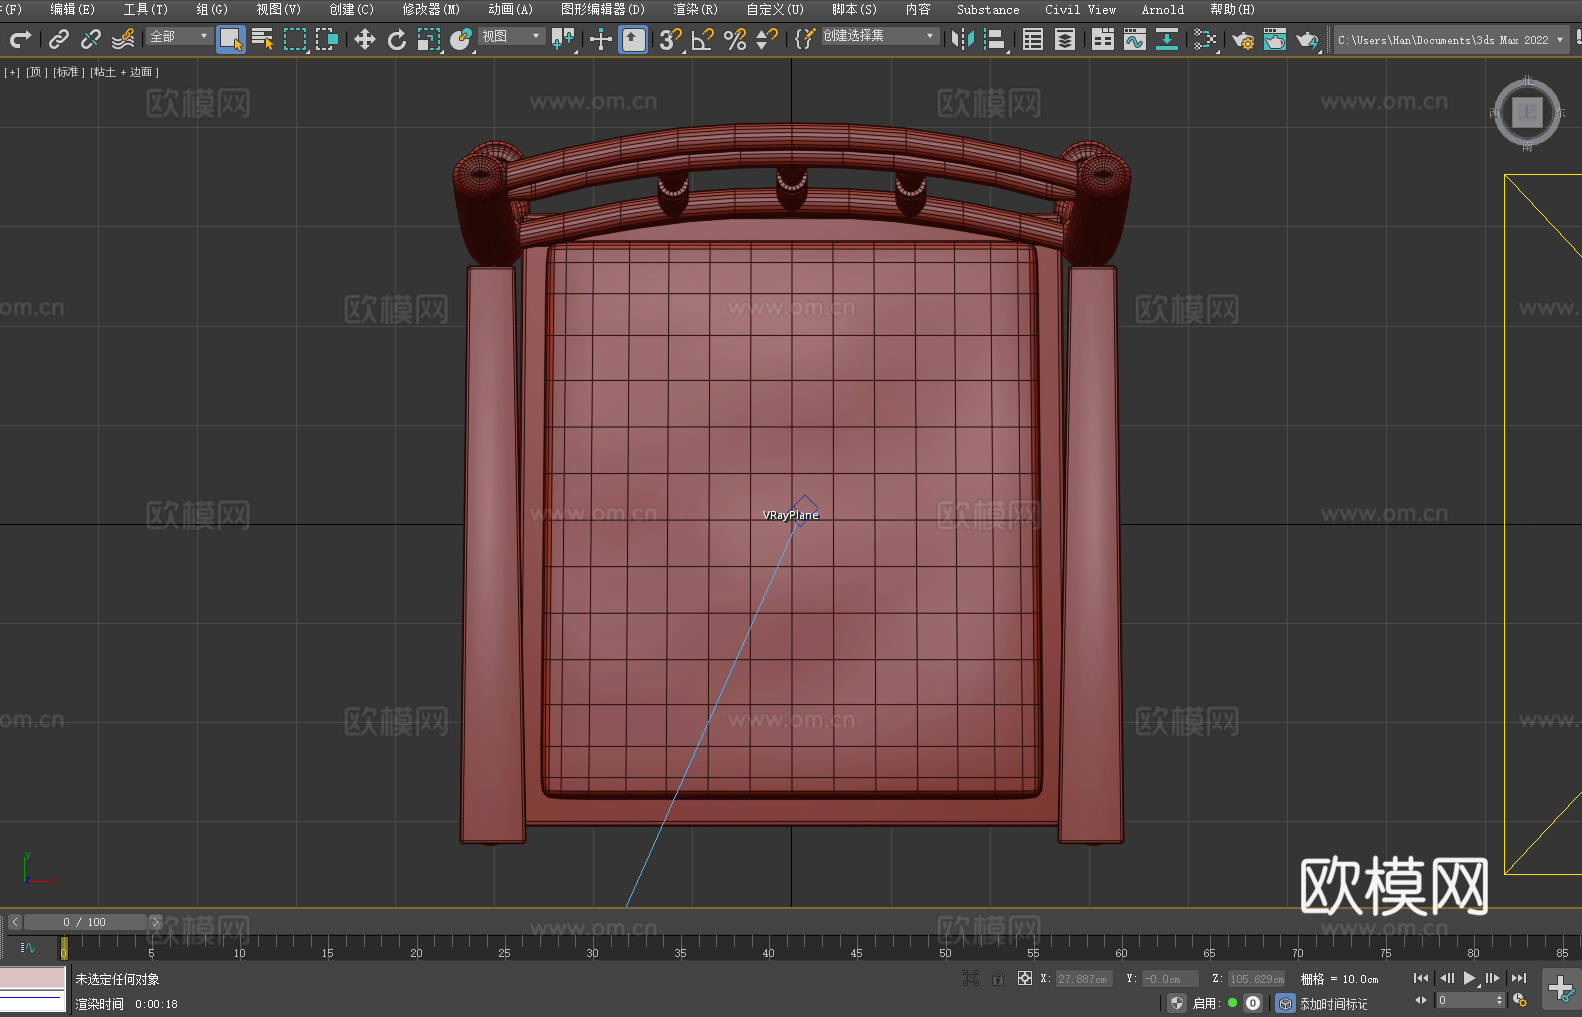The image size is (1582, 1017).
Task: Open the selection filter dropdown 全部
Action: tap(179, 36)
